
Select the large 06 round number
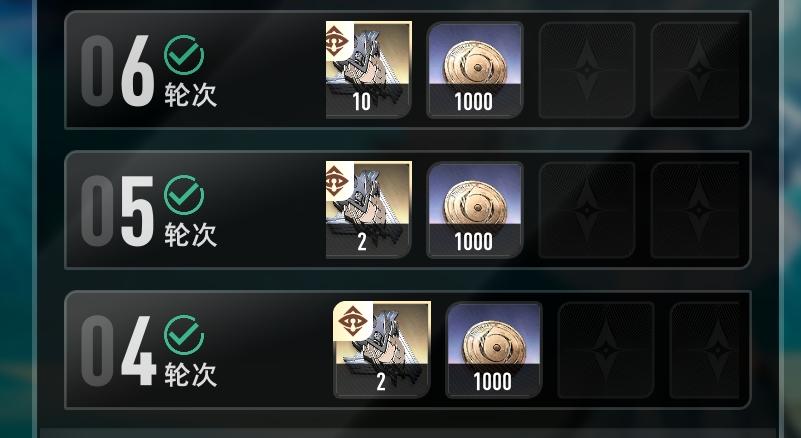tap(117, 71)
